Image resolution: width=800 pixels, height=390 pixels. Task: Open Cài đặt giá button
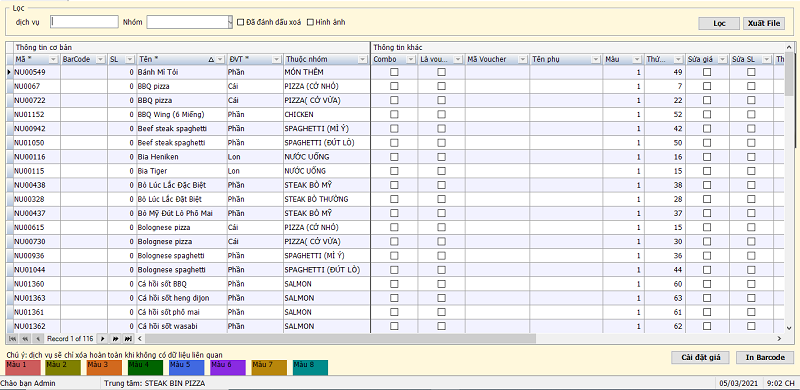click(701, 357)
